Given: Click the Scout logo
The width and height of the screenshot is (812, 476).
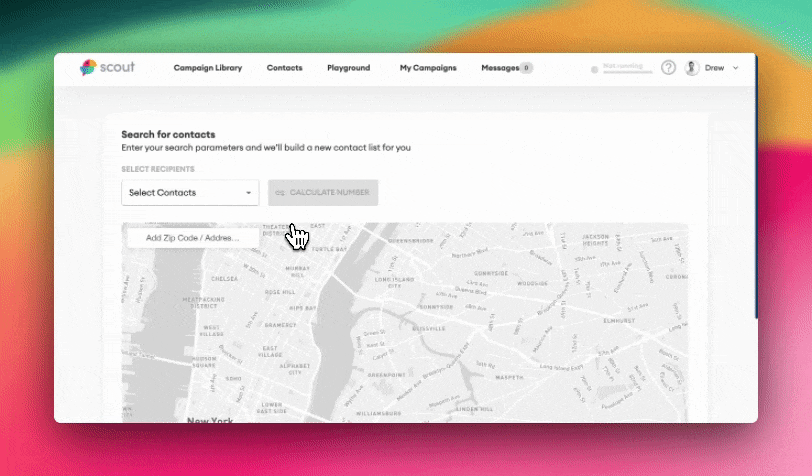Looking at the screenshot, I should pos(107,67).
